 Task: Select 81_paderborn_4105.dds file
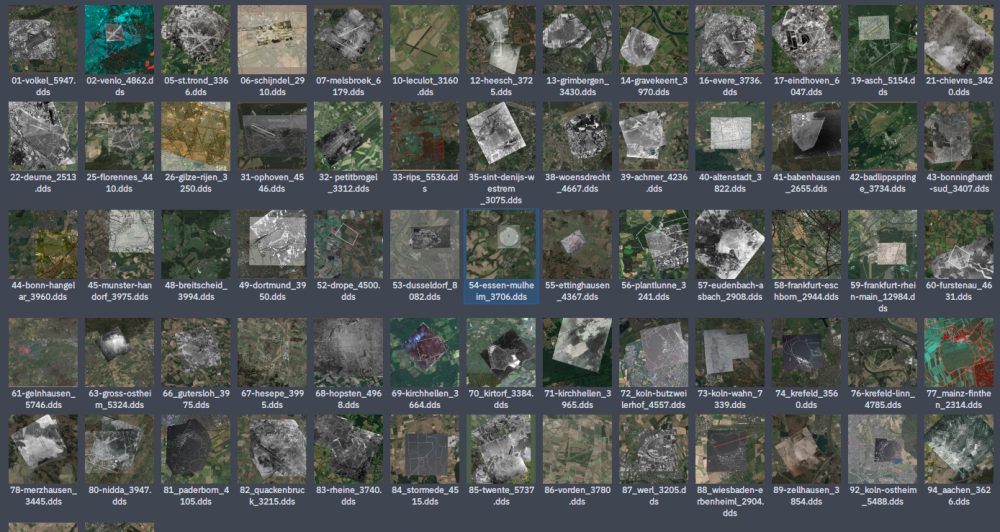pos(196,449)
